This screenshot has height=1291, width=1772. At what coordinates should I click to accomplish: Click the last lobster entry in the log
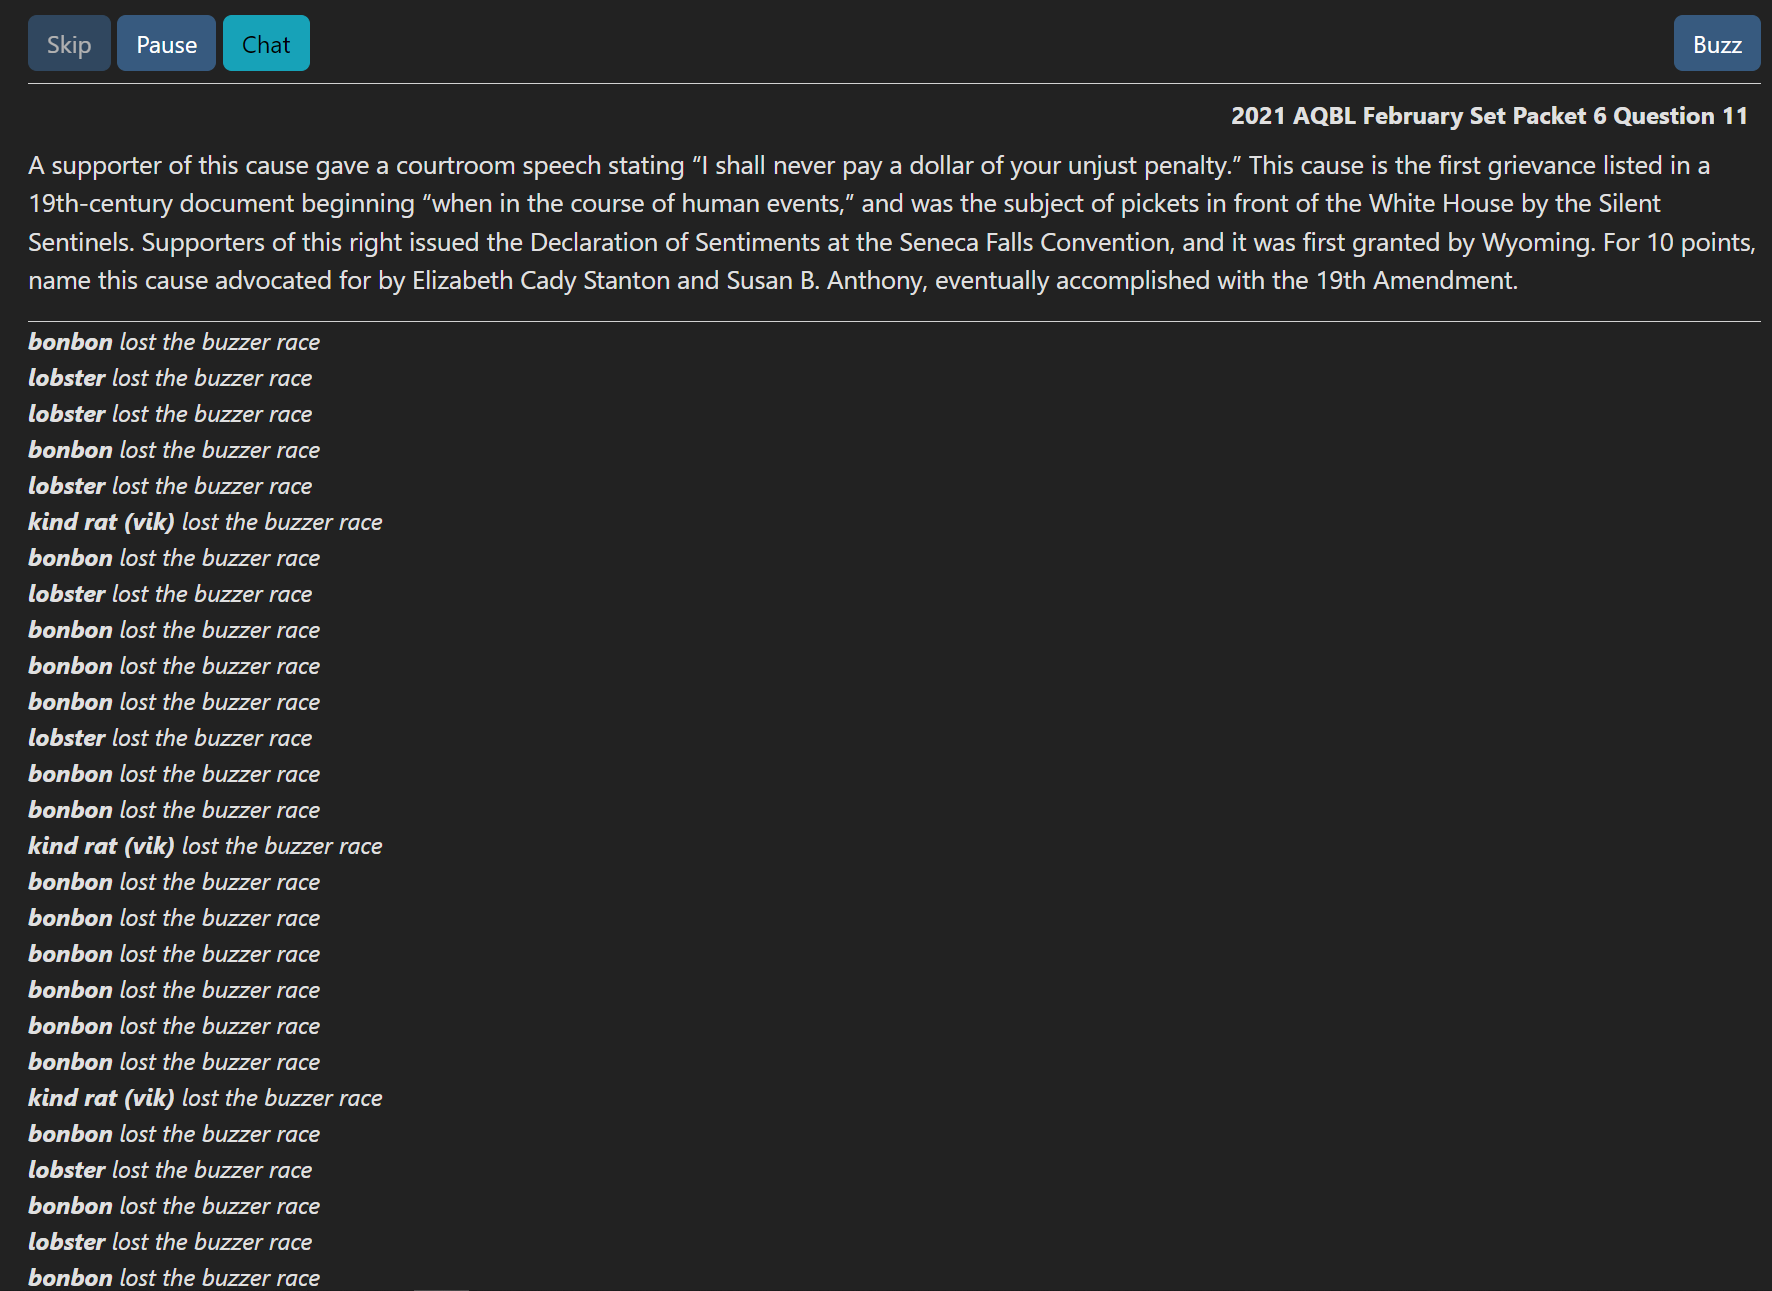[x=170, y=1242]
